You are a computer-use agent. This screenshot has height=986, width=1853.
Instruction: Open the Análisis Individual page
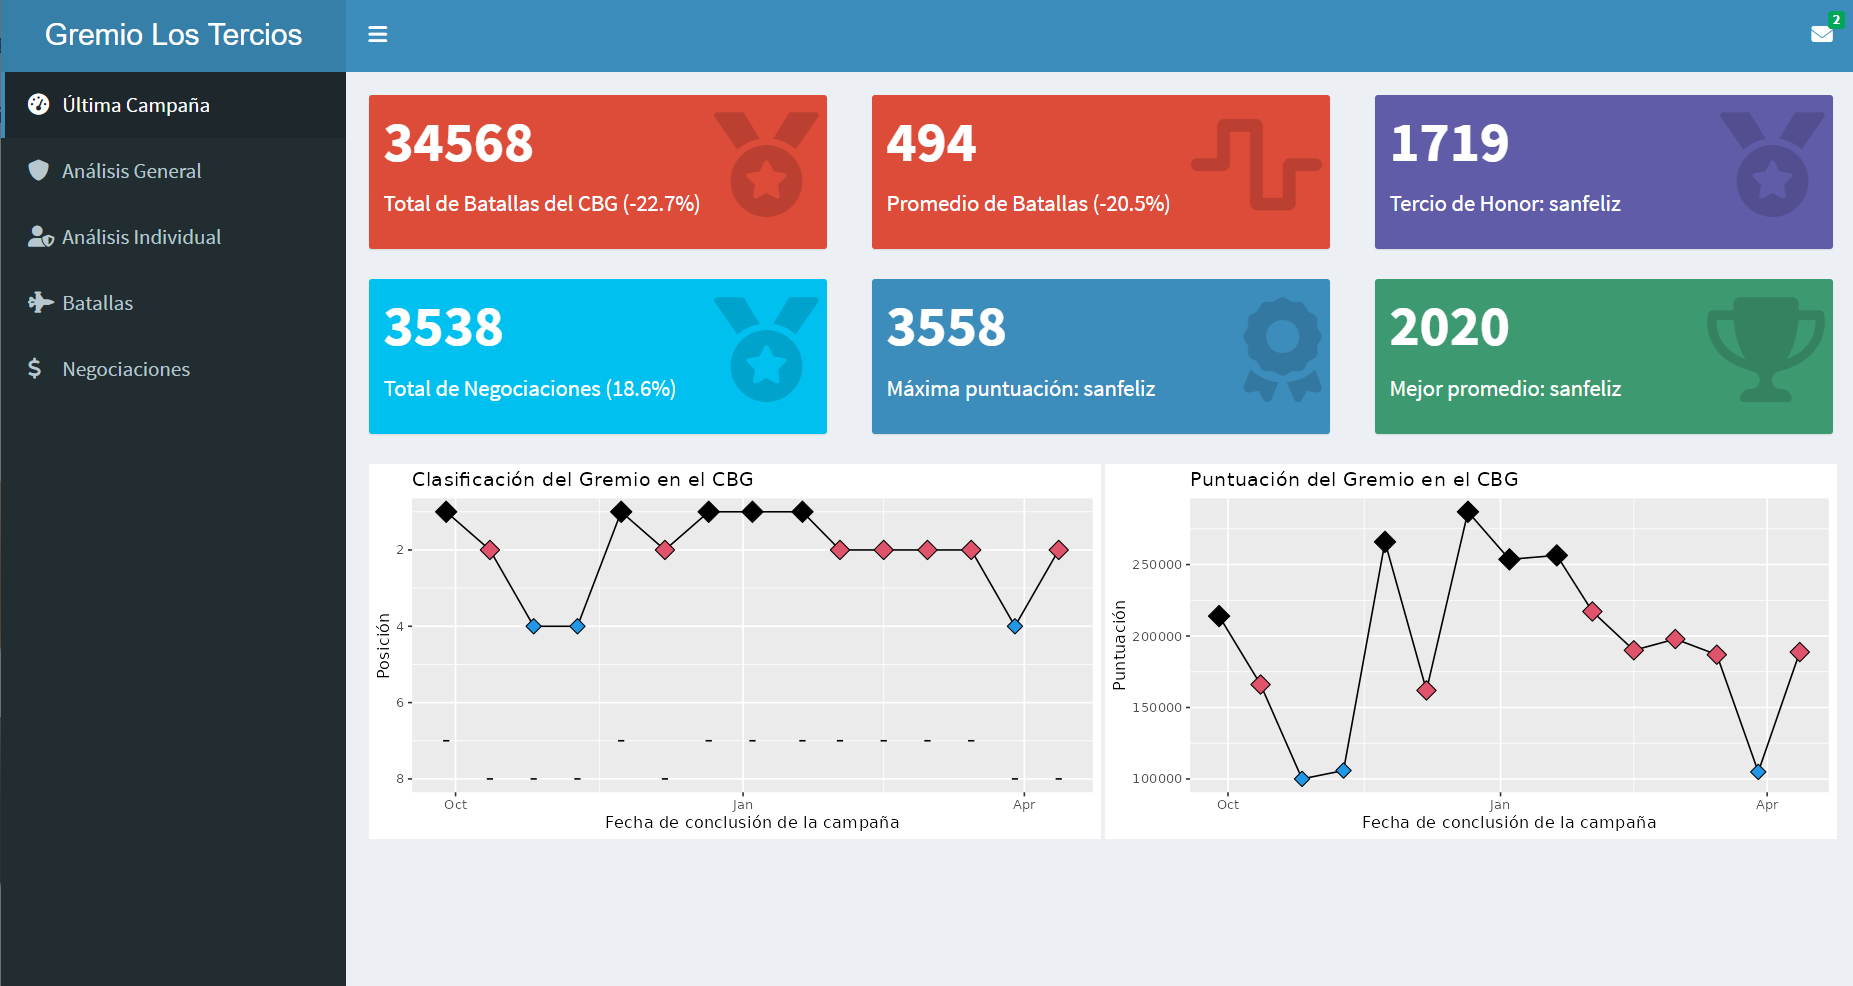(x=142, y=237)
